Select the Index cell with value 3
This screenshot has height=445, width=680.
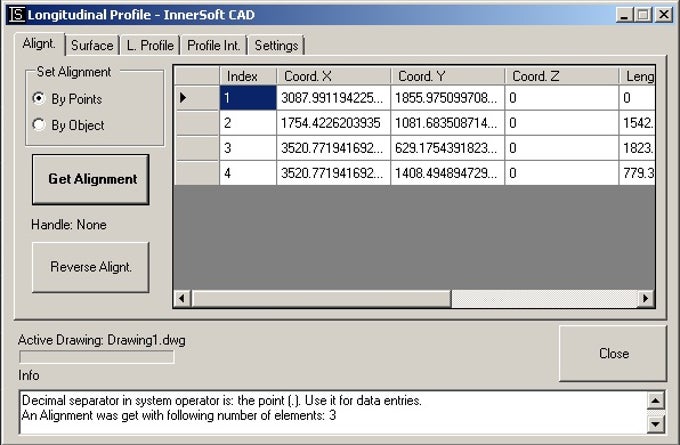point(248,148)
